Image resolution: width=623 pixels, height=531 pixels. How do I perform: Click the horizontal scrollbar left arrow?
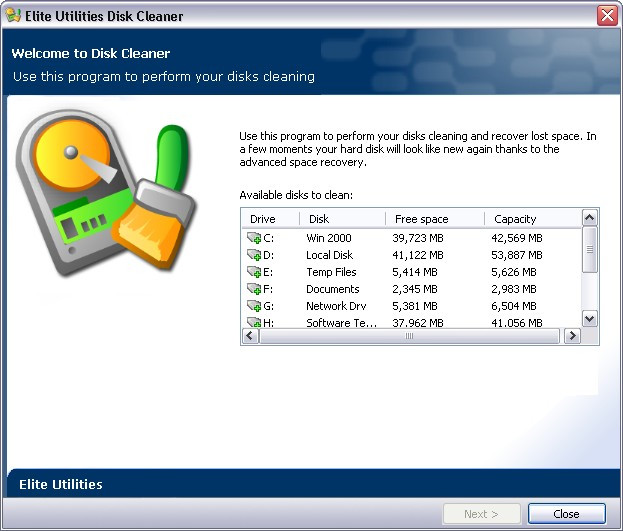(250, 336)
